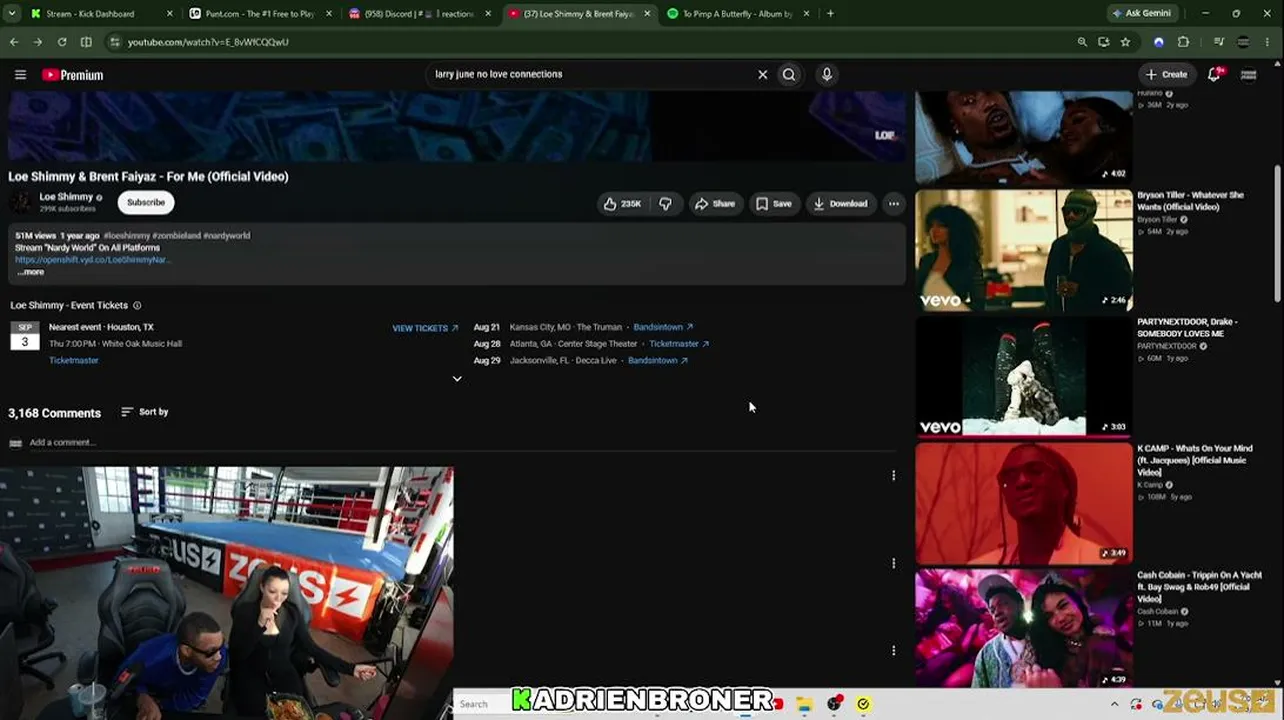Open the comments Sort by menu
The height and width of the screenshot is (720, 1284).
[145, 412]
